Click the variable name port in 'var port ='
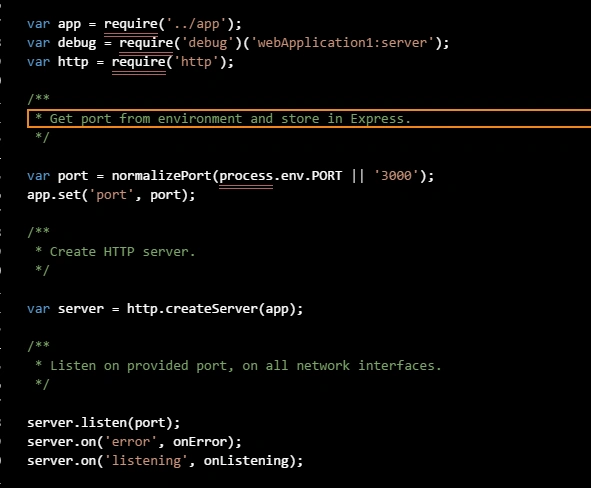 tap(73, 176)
